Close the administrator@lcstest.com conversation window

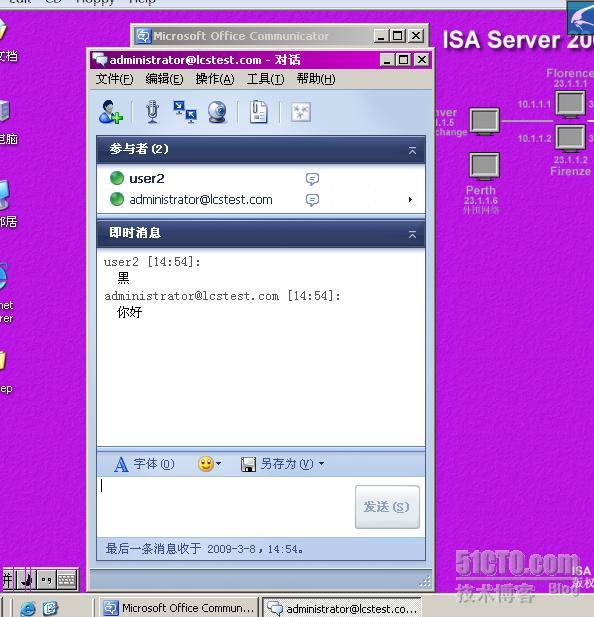421,60
